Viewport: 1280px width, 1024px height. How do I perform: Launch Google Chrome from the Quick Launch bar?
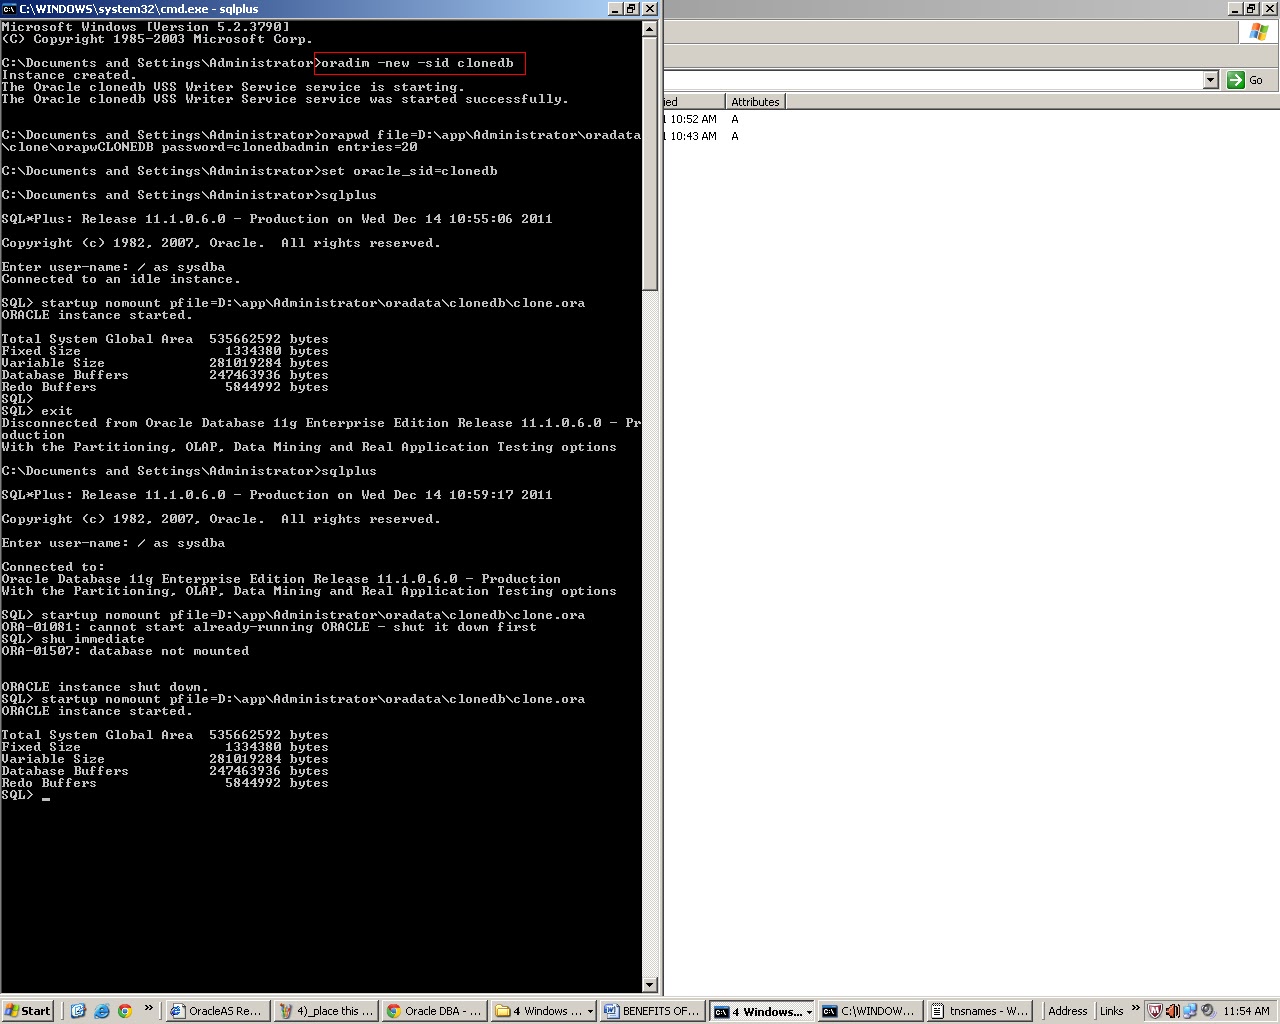(x=124, y=1011)
